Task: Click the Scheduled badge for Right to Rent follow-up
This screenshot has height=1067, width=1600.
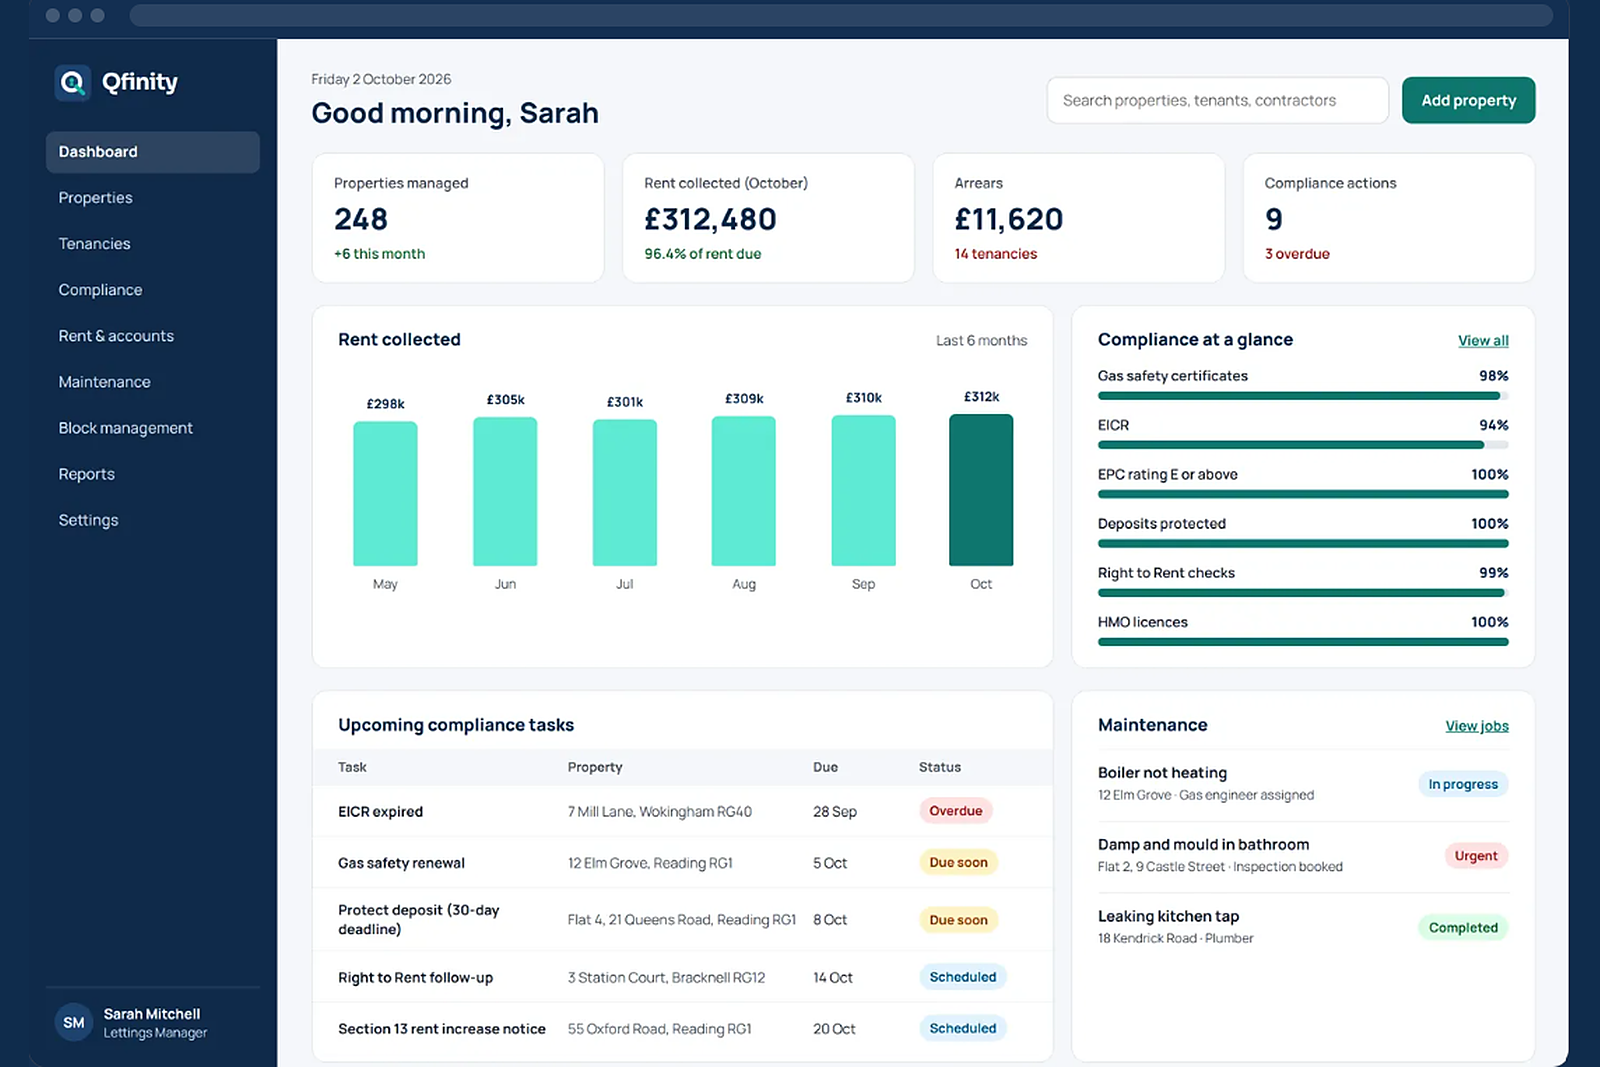Action: point(962,977)
